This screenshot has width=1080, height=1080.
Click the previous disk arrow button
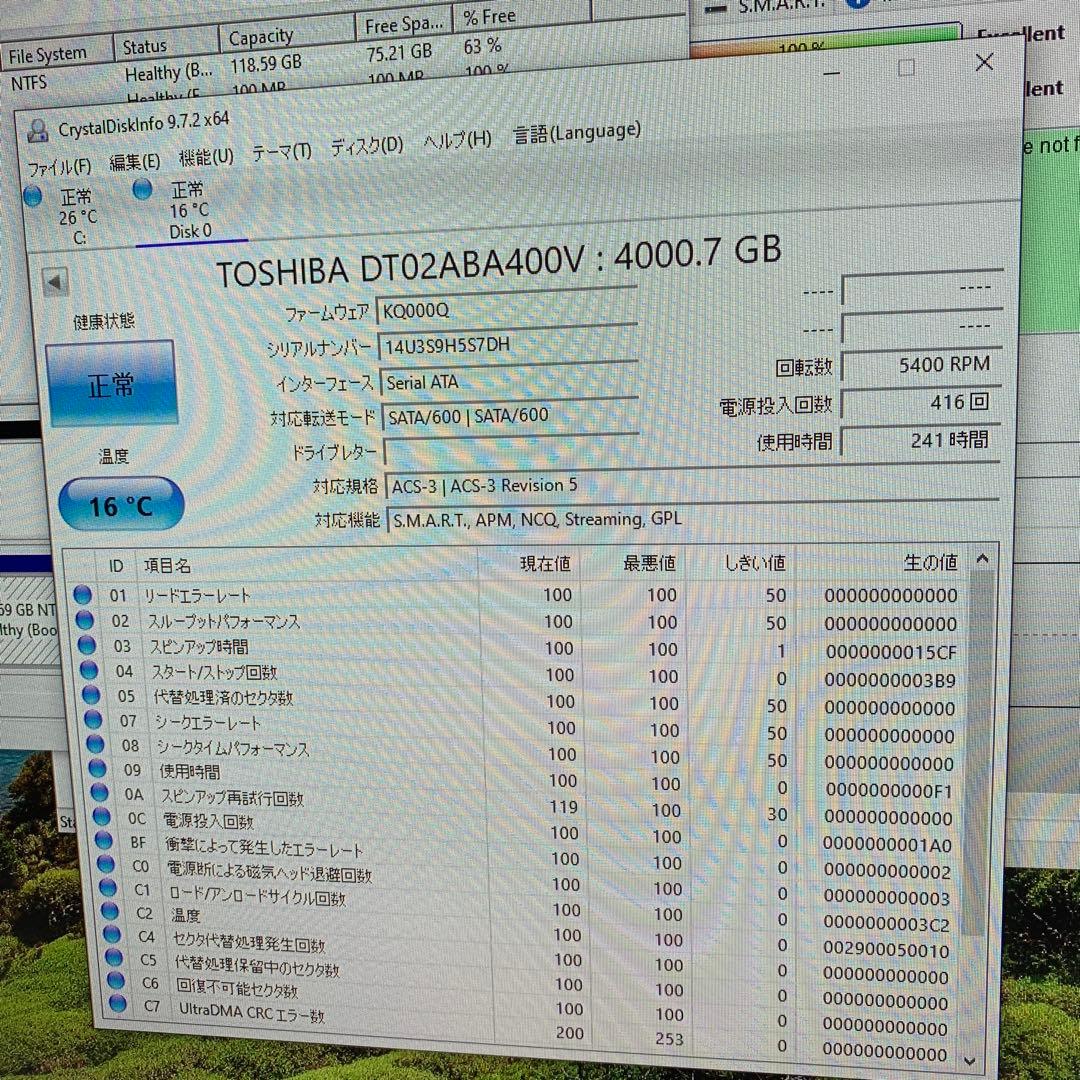coord(54,282)
